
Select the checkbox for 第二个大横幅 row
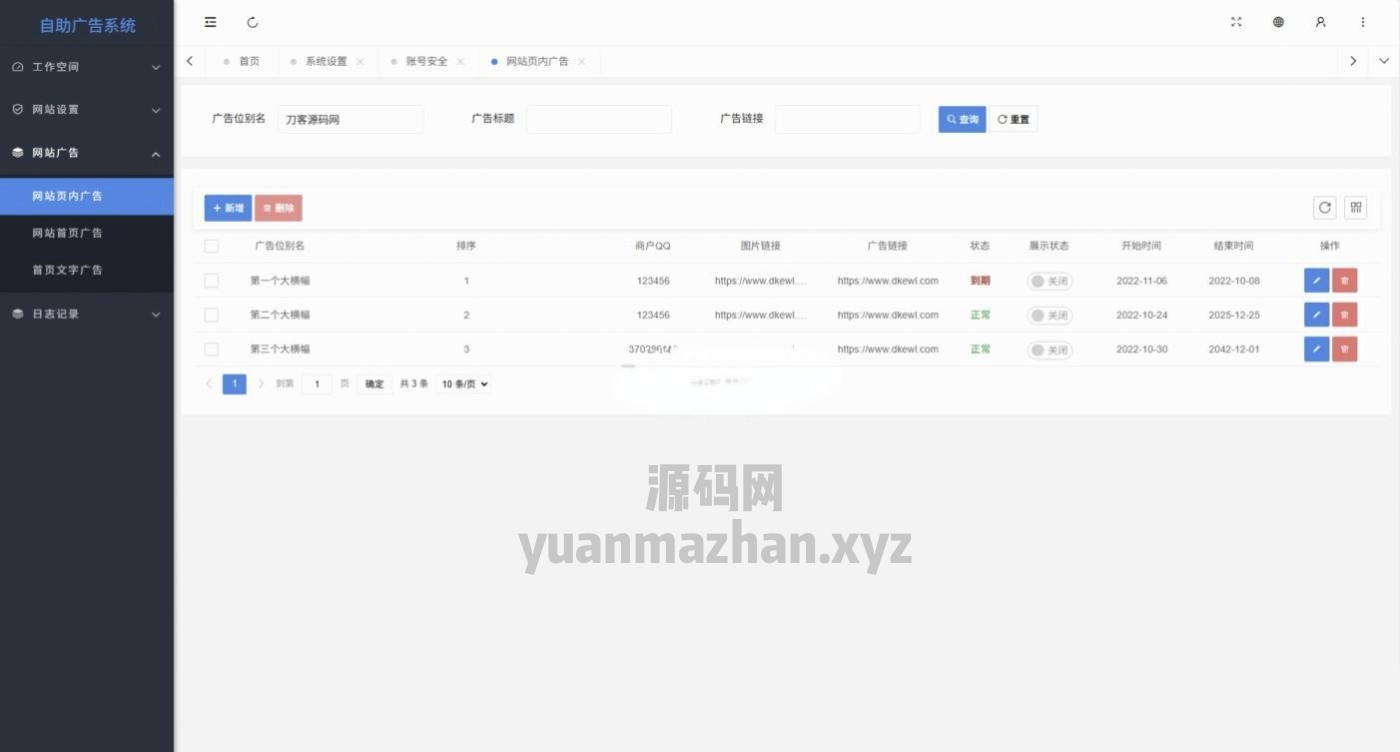211,315
